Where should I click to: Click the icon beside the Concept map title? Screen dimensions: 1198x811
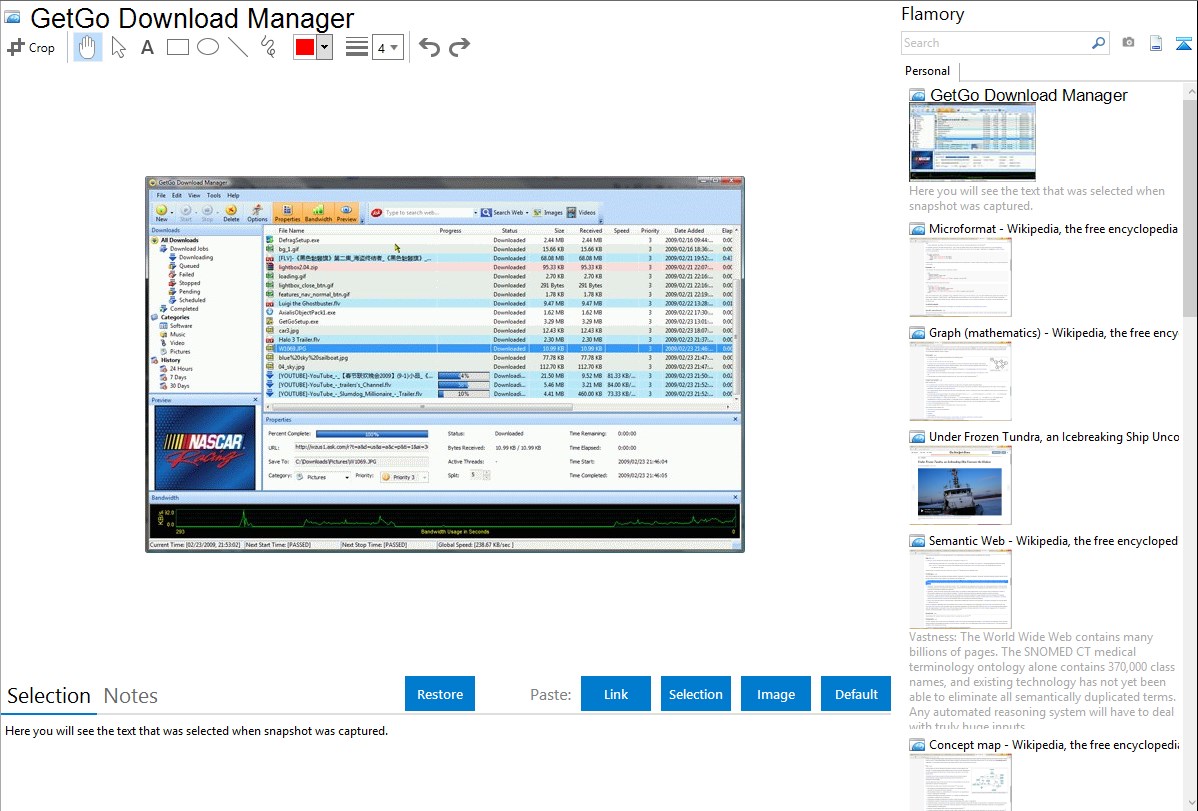pyautogui.click(x=917, y=745)
